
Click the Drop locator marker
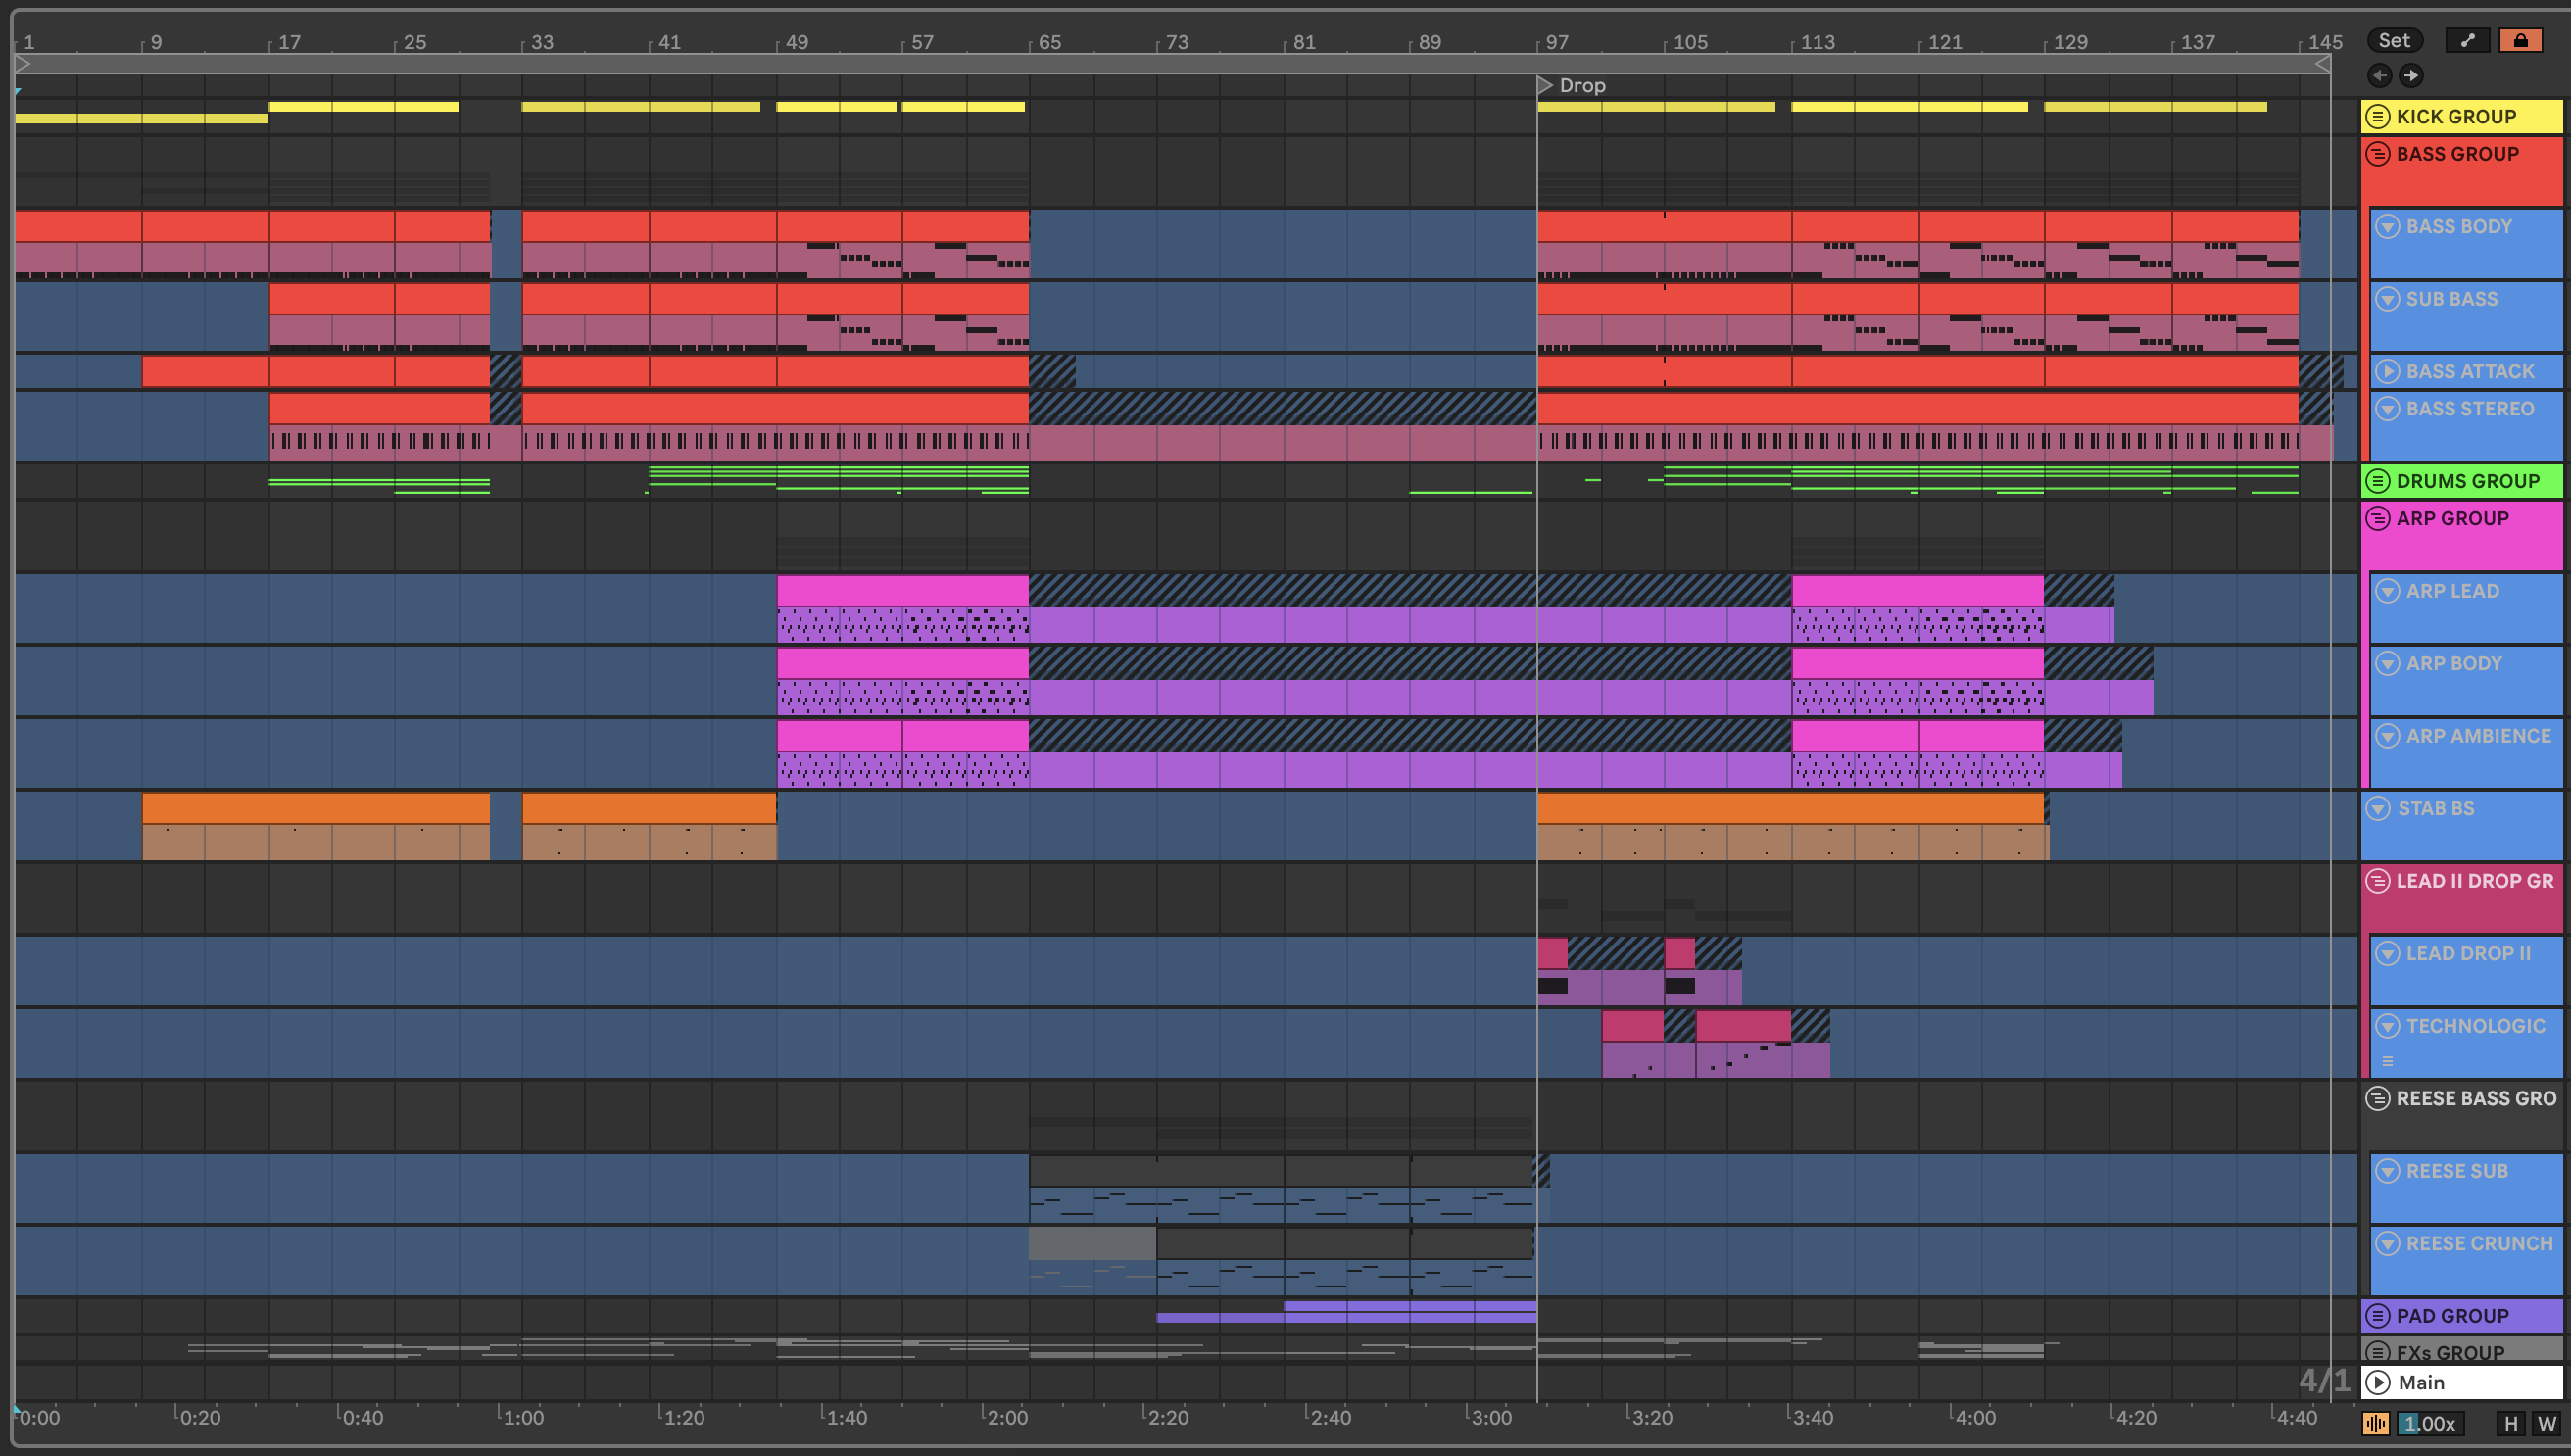coord(1545,86)
